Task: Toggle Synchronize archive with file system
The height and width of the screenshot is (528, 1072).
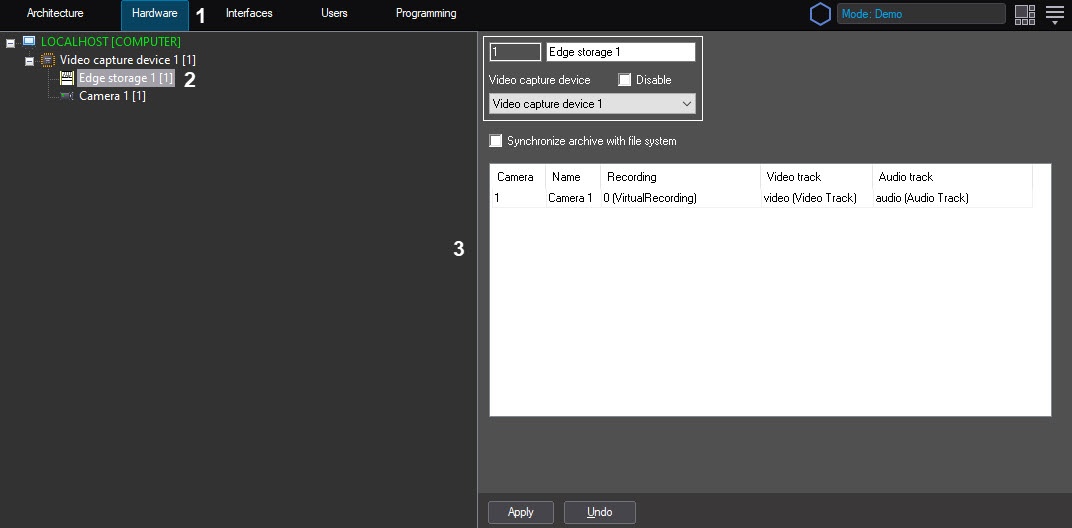Action: click(x=496, y=141)
